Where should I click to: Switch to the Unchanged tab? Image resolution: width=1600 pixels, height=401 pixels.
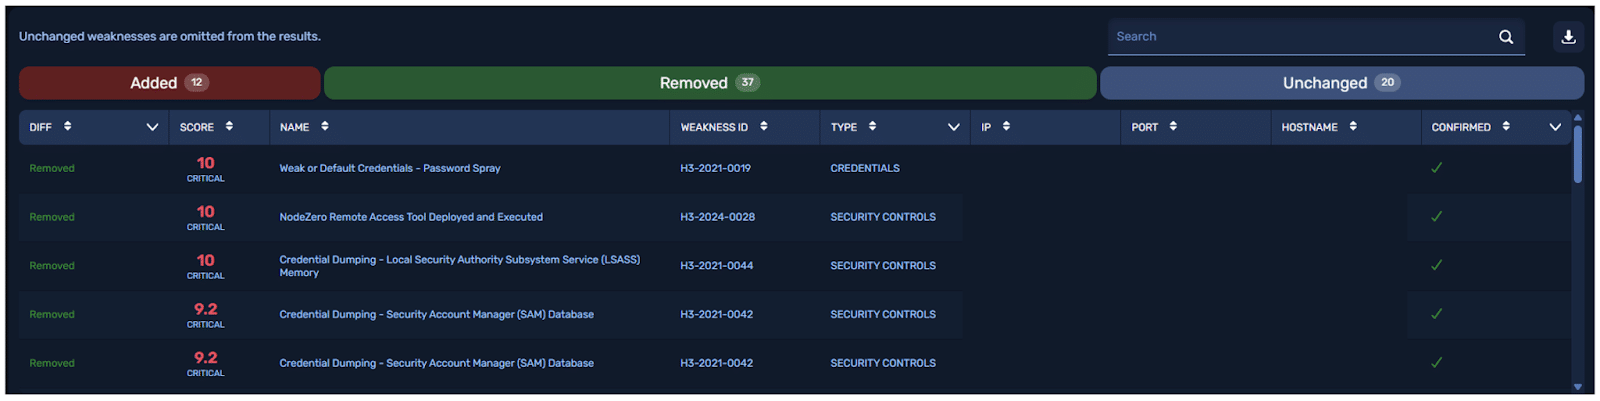(x=1341, y=83)
